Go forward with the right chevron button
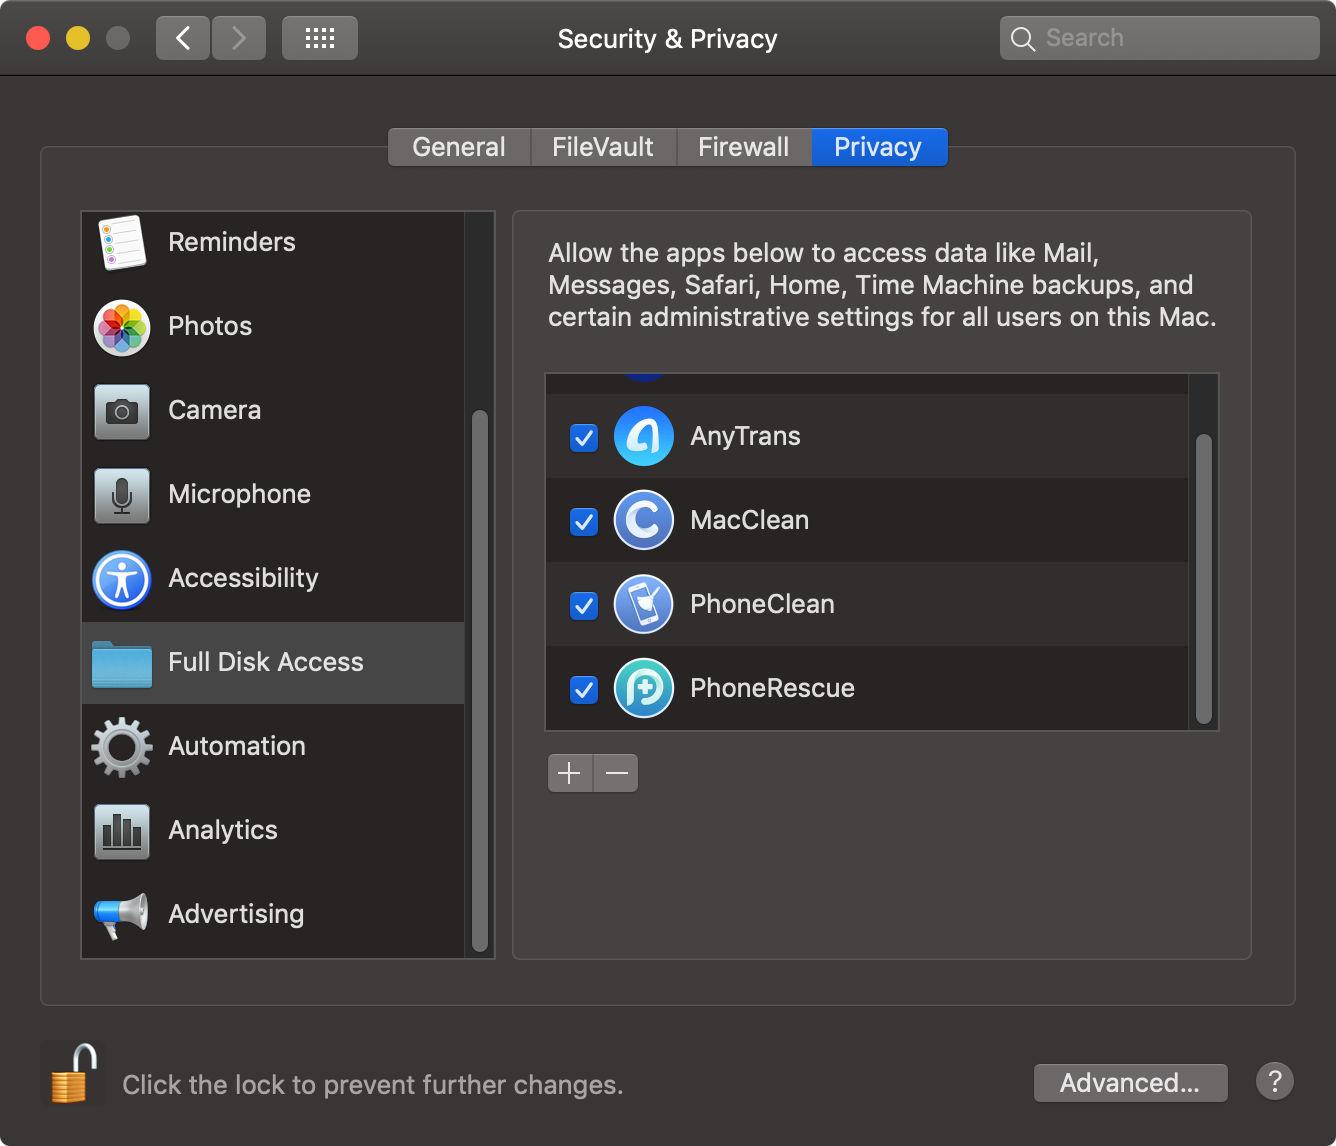1336x1146 pixels. (x=239, y=39)
